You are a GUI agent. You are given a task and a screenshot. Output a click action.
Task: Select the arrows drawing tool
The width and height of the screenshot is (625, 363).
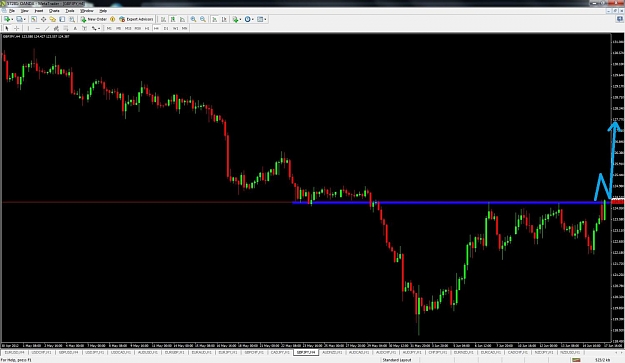click(x=94, y=28)
